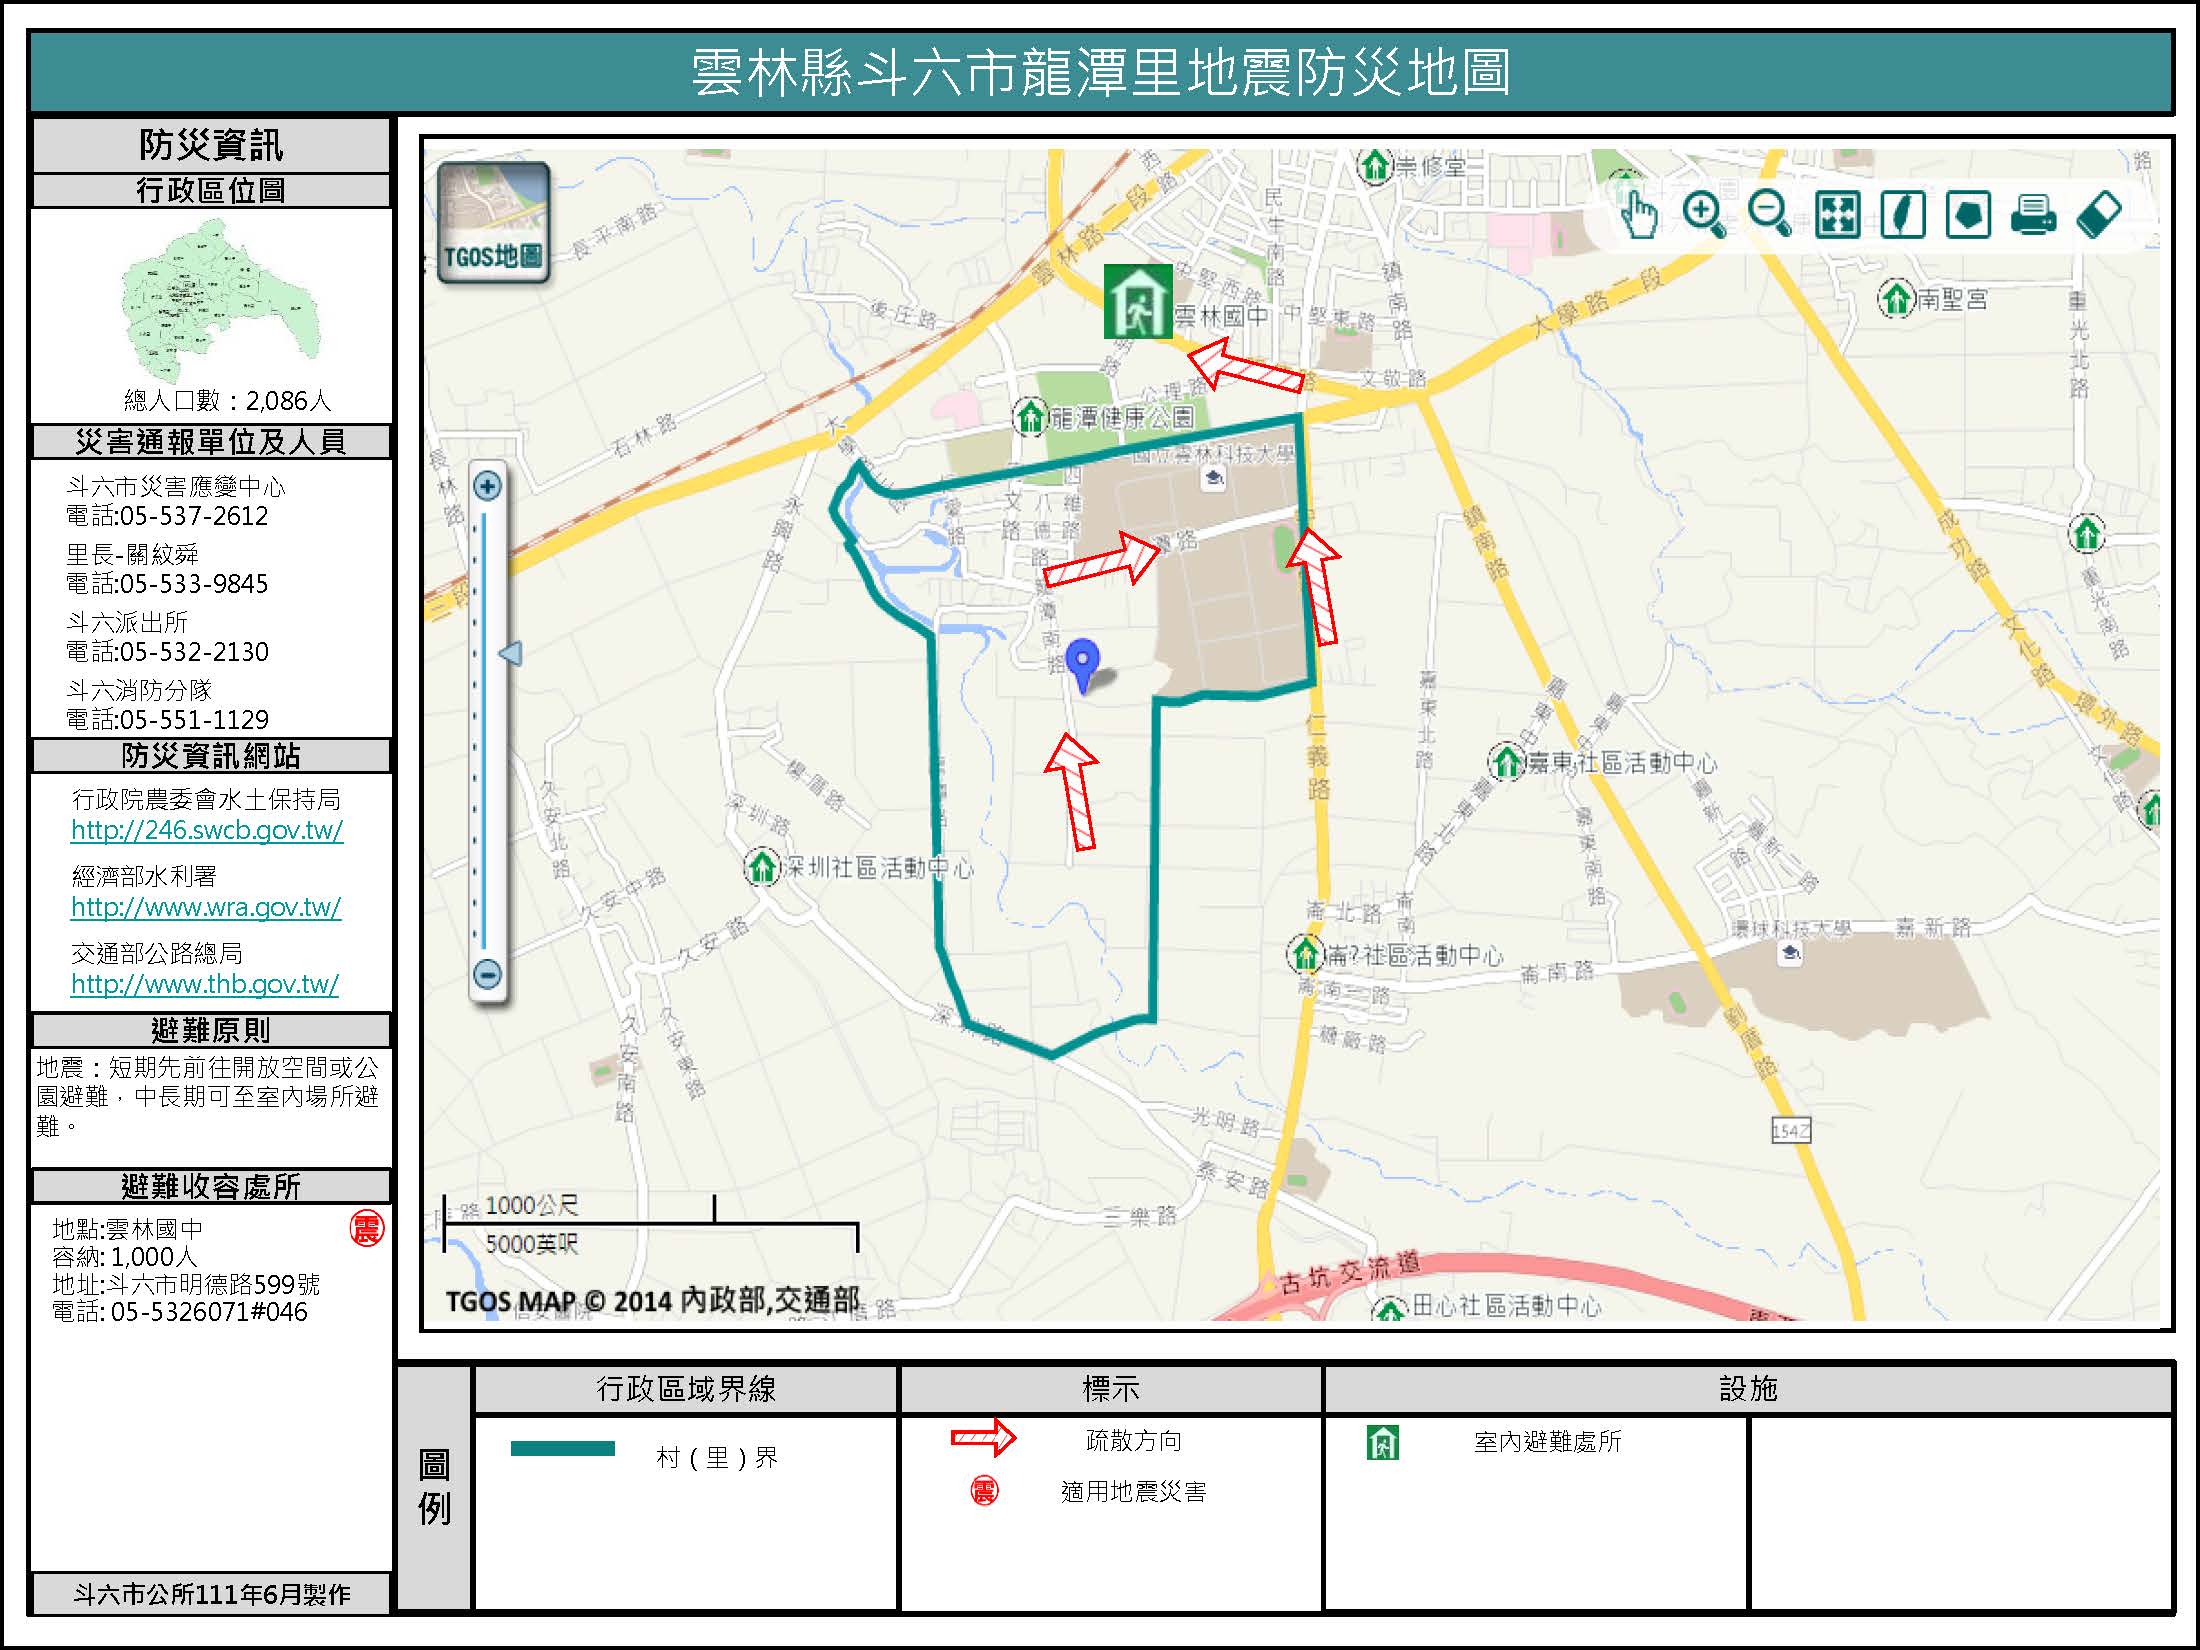Open the 246.swcb.gov.tw link

(207, 830)
